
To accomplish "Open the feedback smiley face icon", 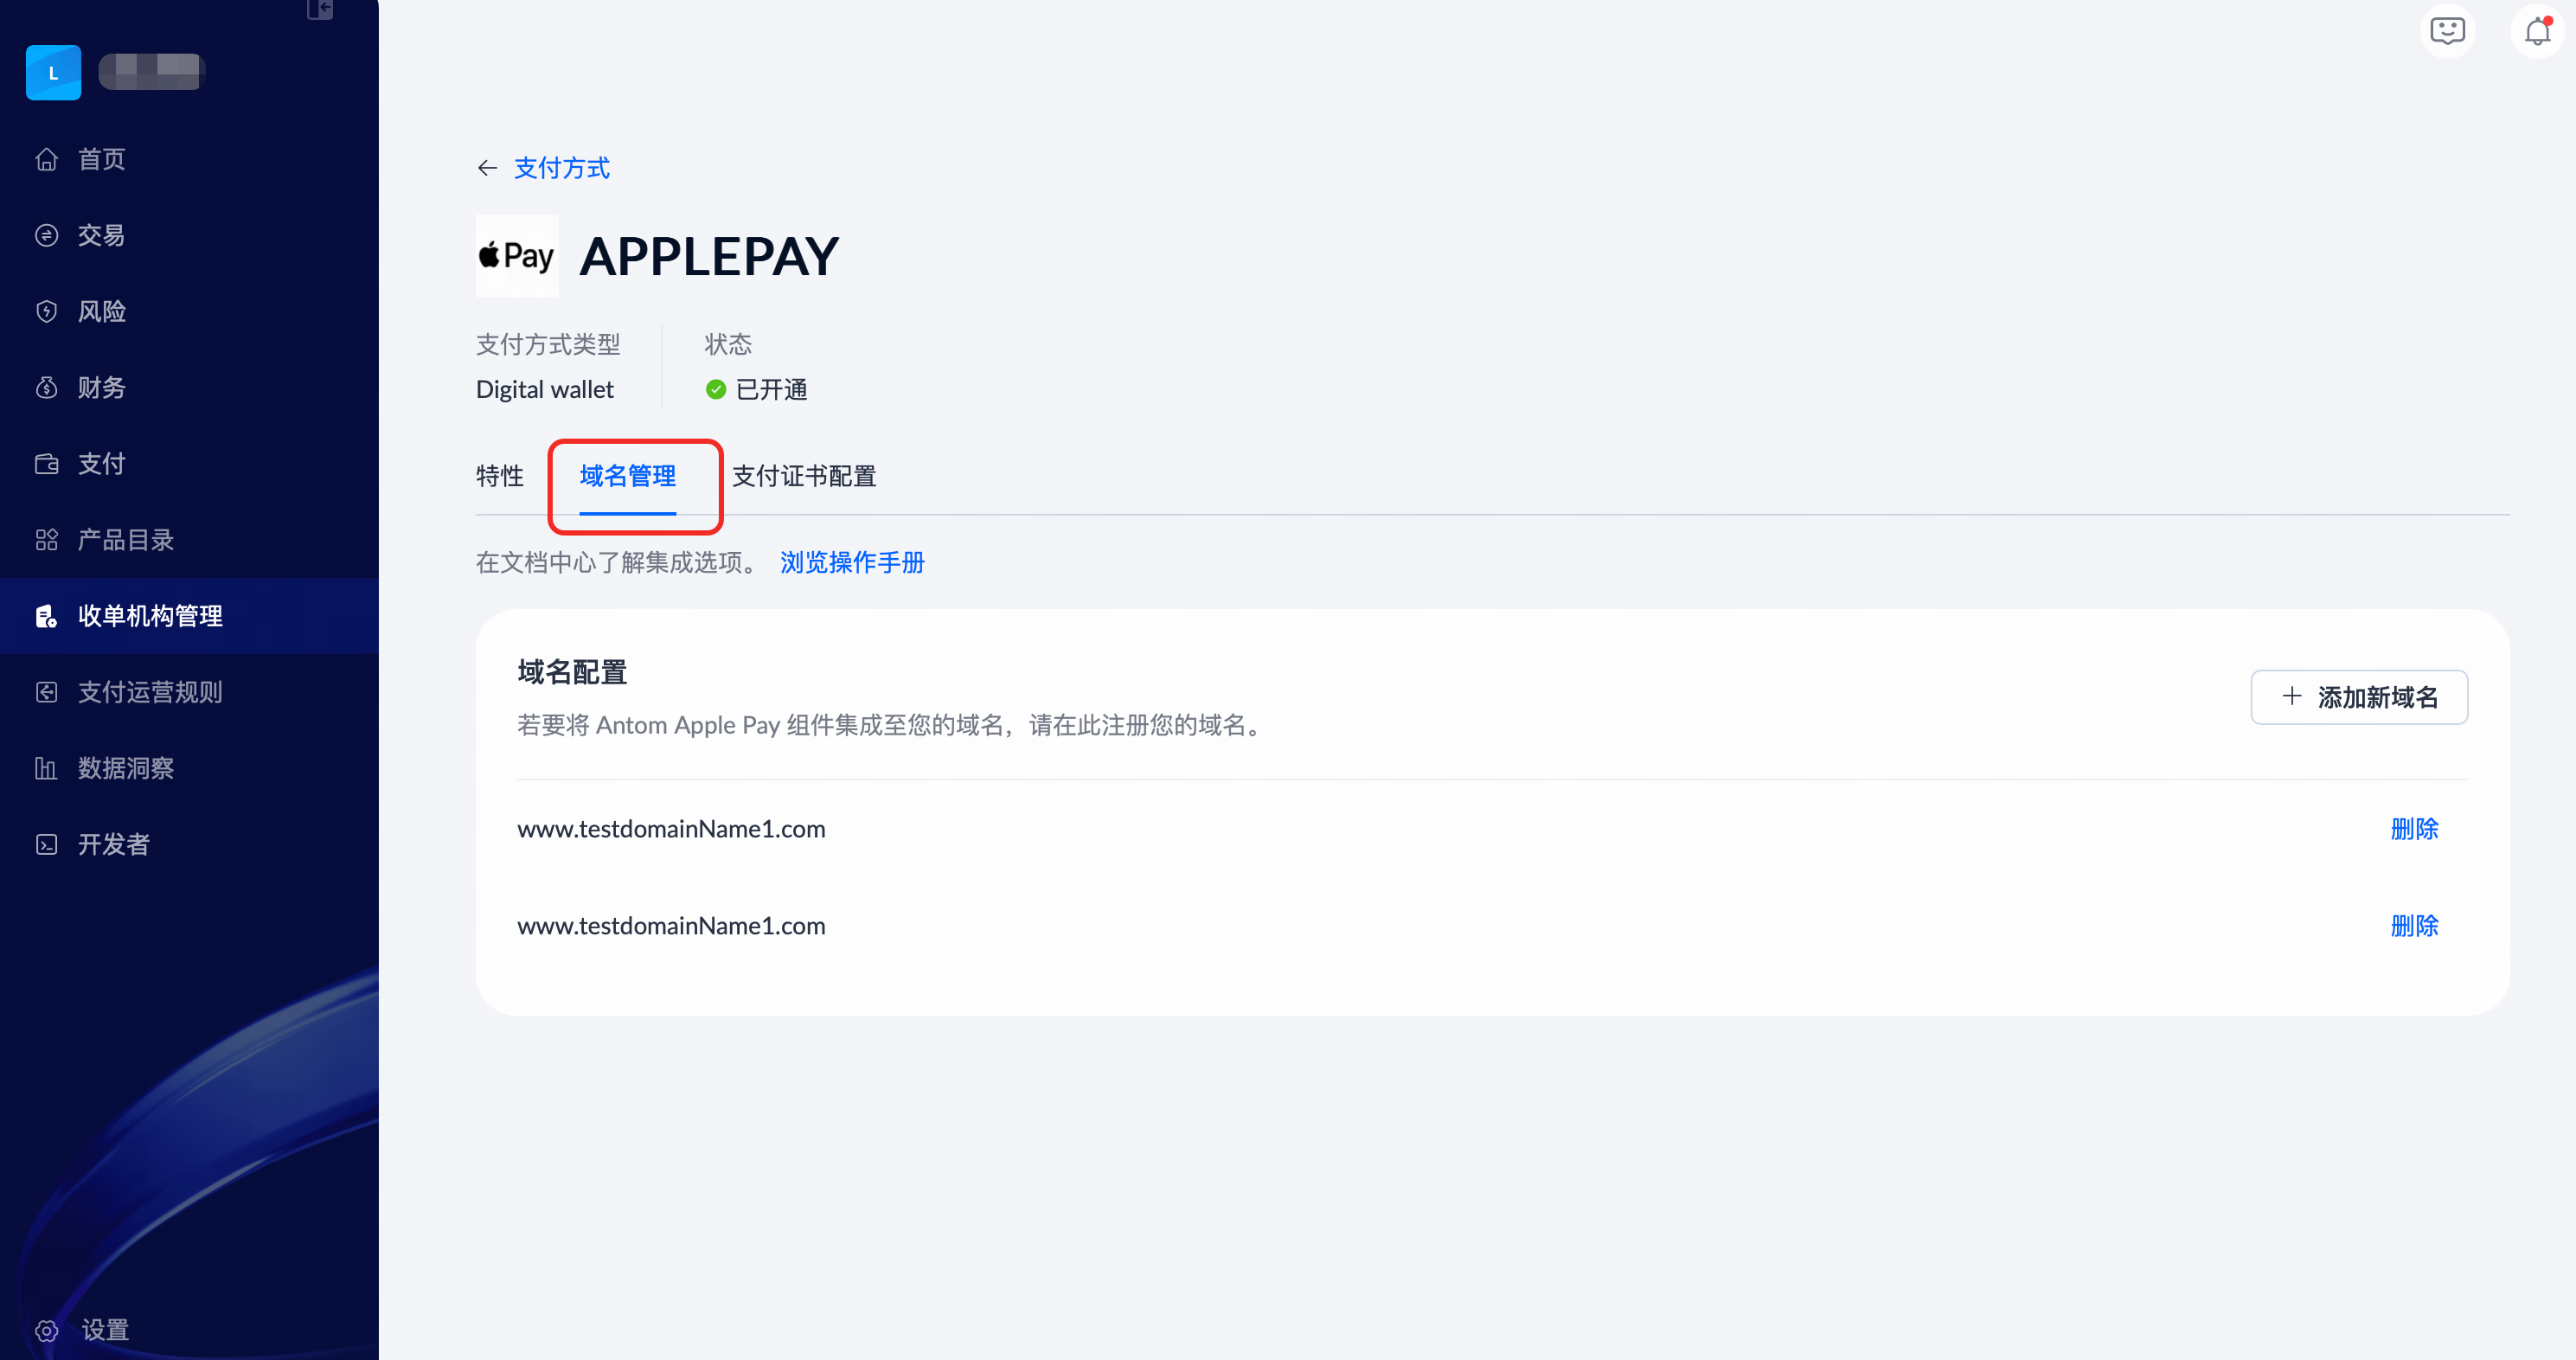I will pyautogui.click(x=2447, y=32).
